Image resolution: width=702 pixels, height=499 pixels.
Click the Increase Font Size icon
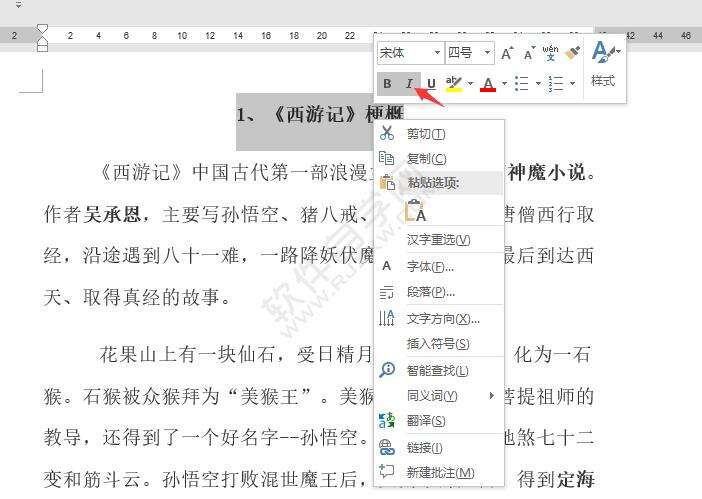click(x=507, y=52)
